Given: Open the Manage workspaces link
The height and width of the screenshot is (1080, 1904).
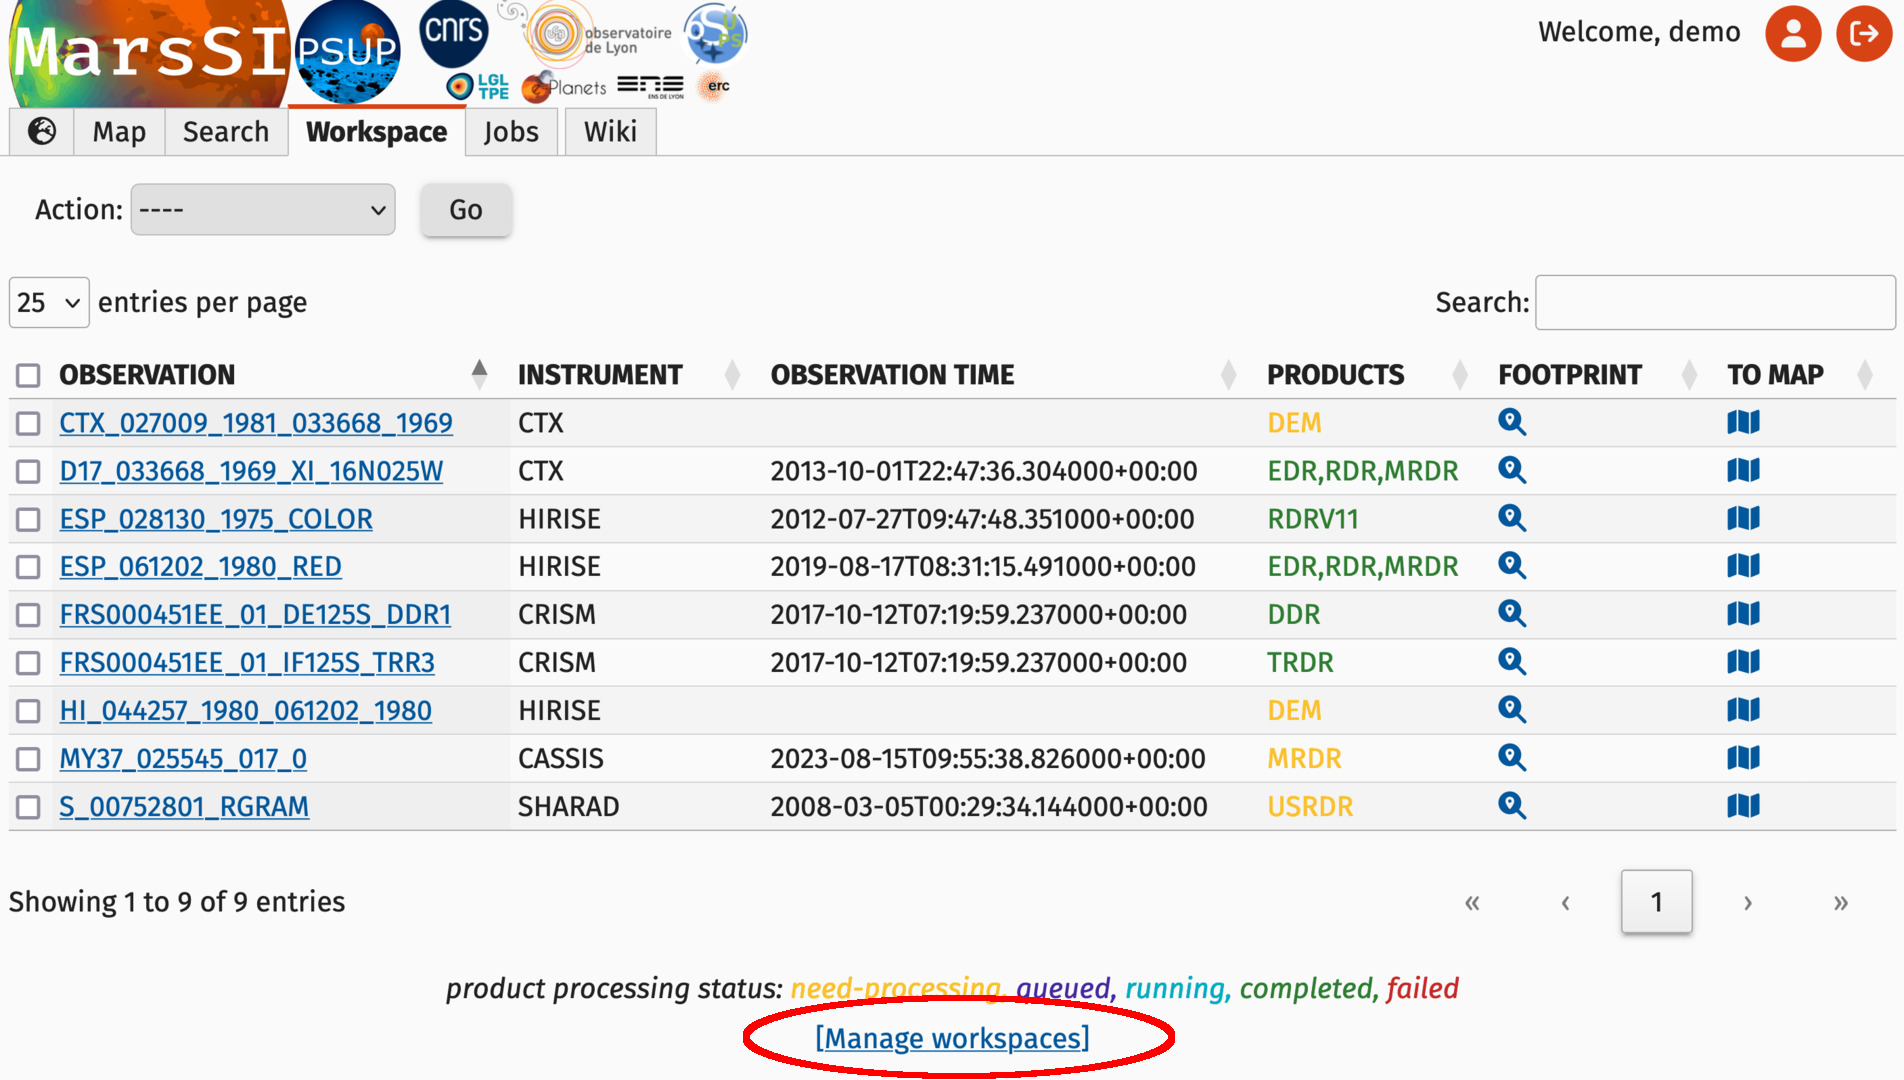Looking at the screenshot, I should click(x=952, y=1038).
